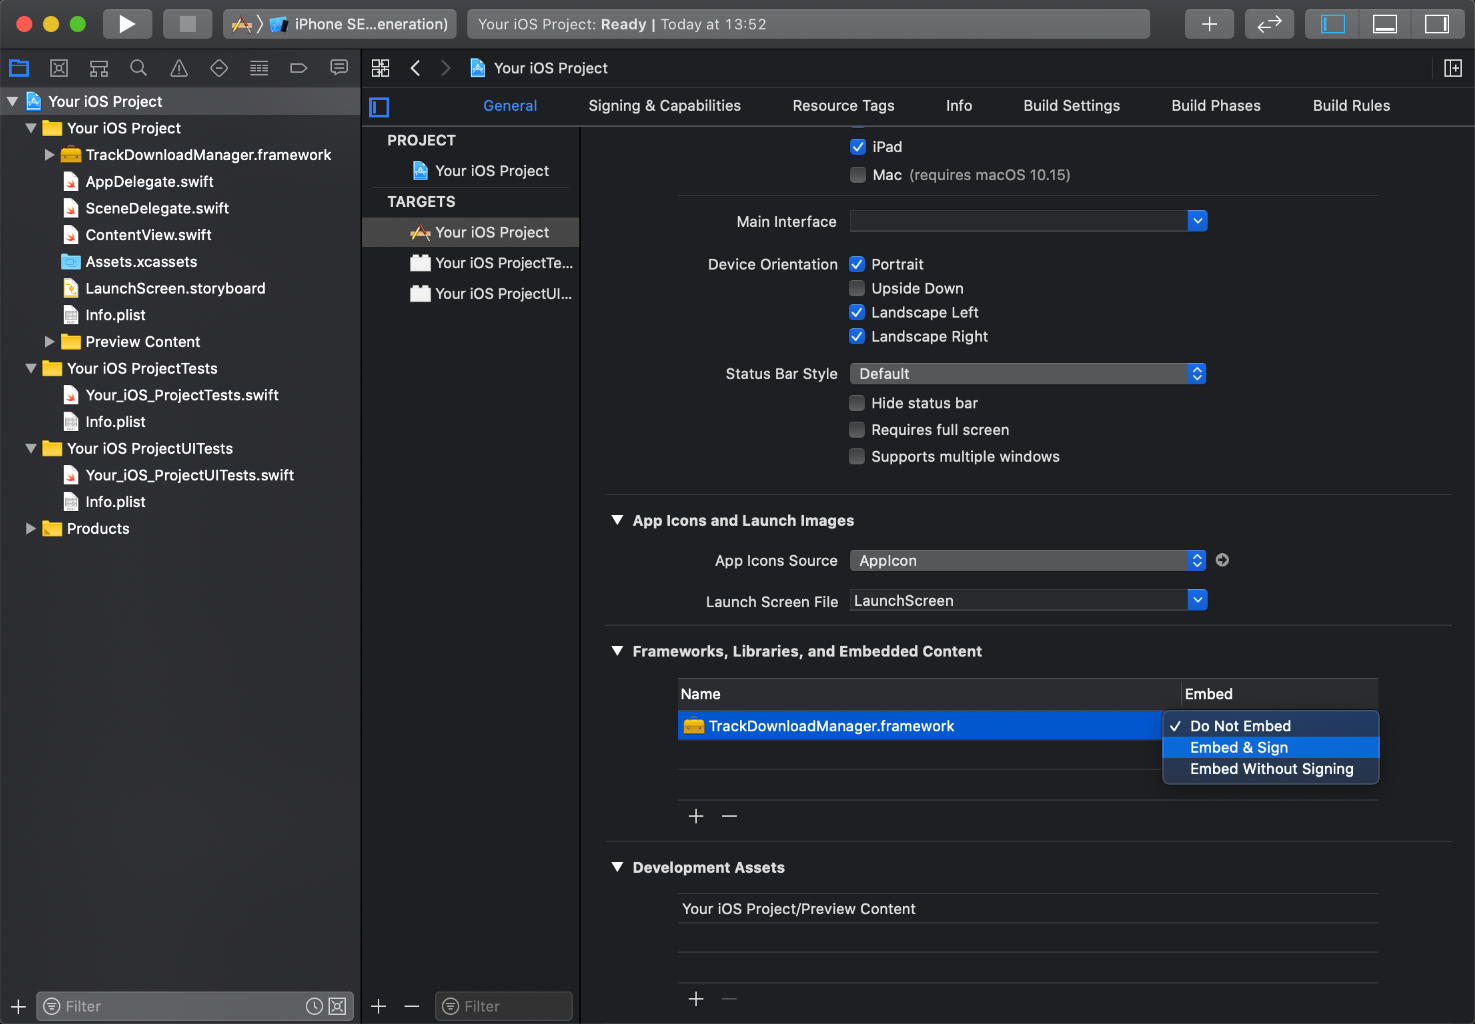The image size is (1475, 1024).
Task: Expand the Products group
Action: (31, 528)
